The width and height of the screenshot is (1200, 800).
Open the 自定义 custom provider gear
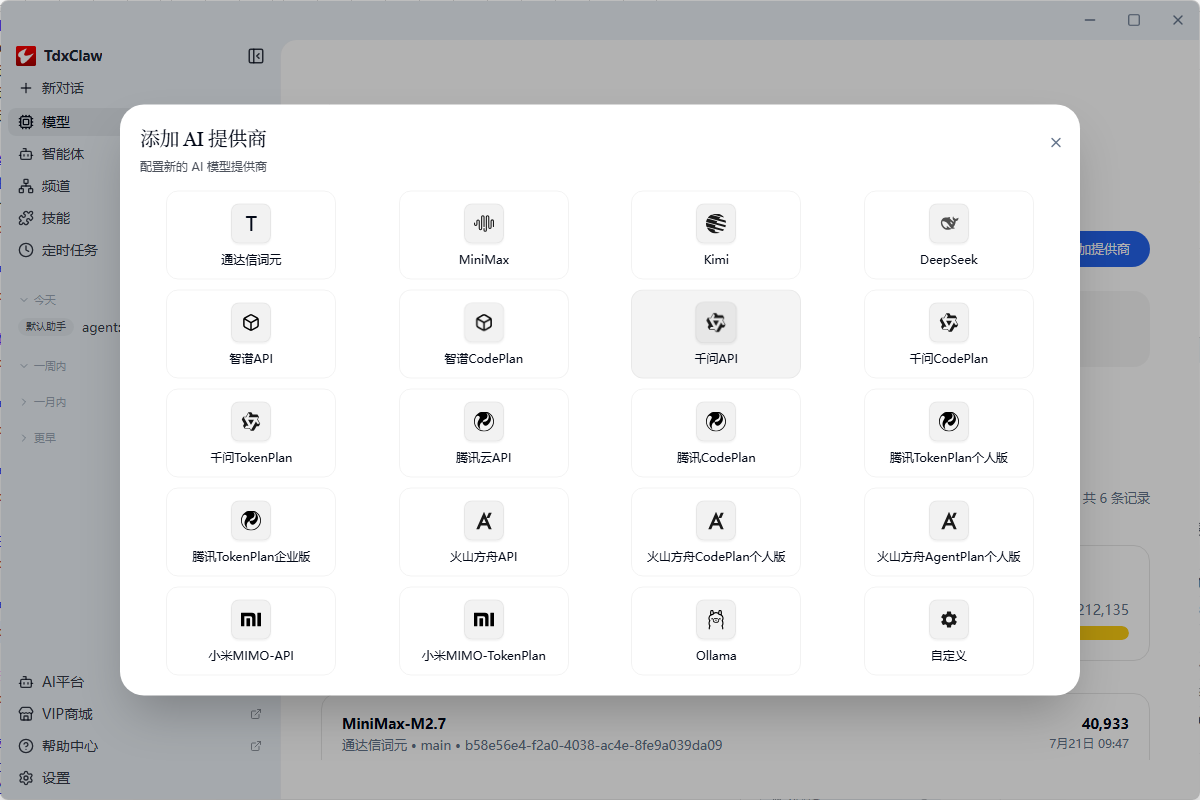pos(949,620)
